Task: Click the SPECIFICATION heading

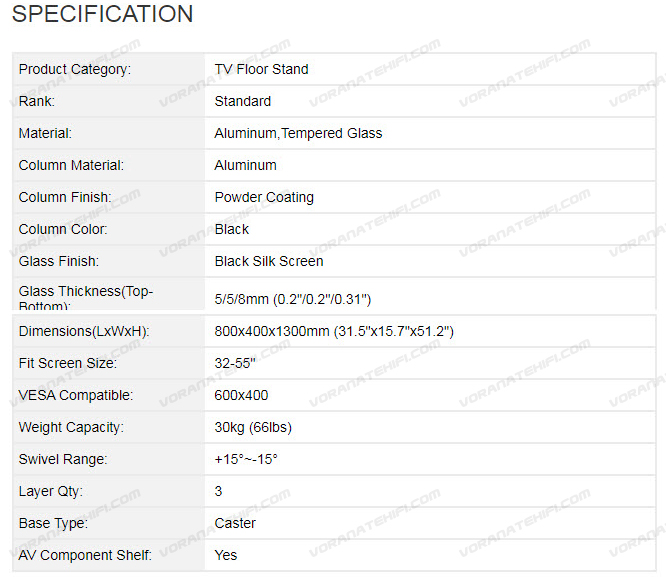Action: tap(103, 15)
